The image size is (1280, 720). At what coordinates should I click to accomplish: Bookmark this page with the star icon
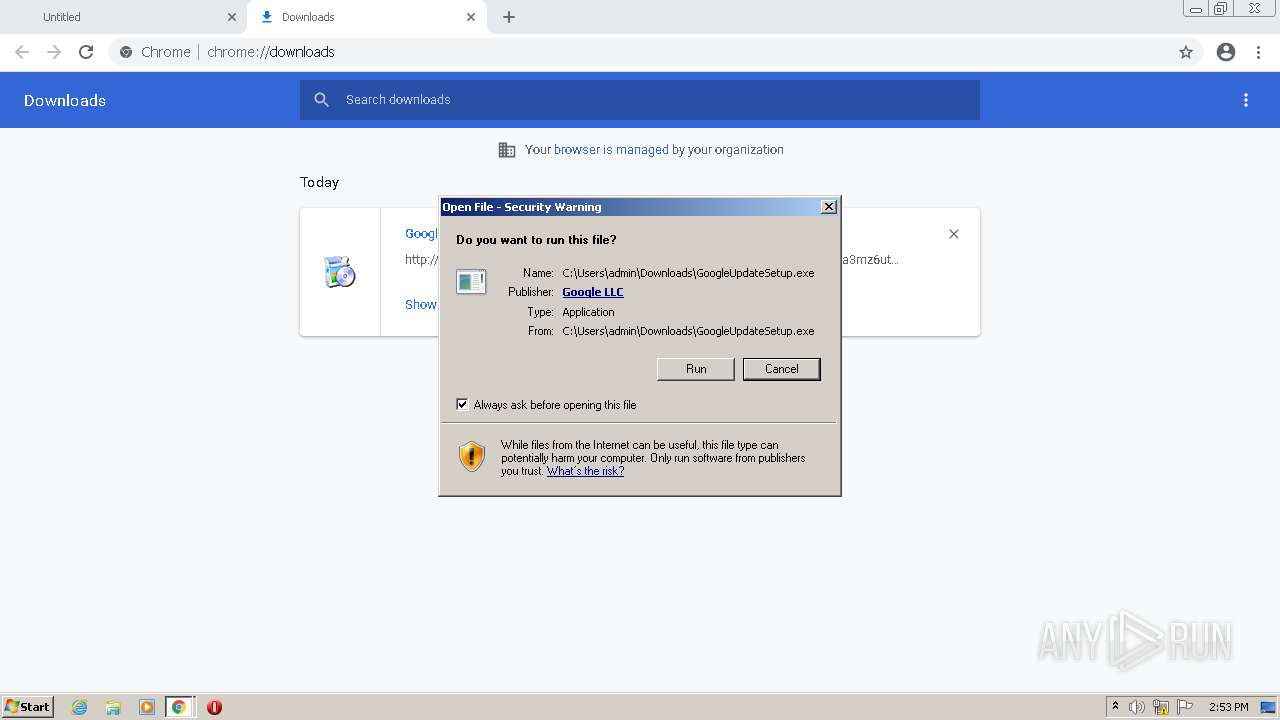pyautogui.click(x=1186, y=52)
